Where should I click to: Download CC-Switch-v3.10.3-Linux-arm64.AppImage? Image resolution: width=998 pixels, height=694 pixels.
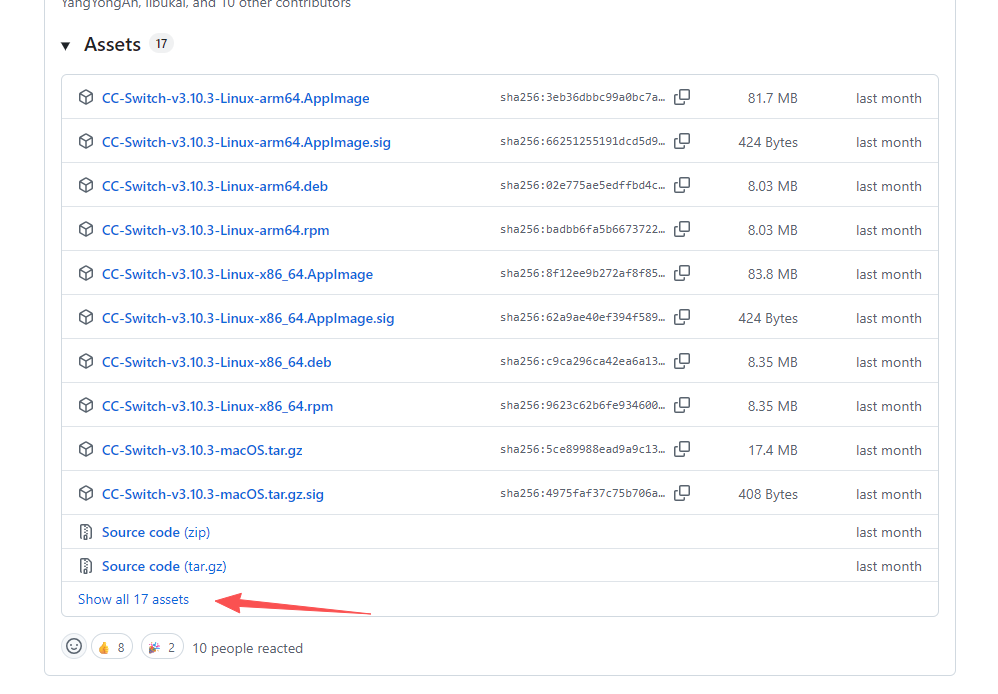point(235,98)
